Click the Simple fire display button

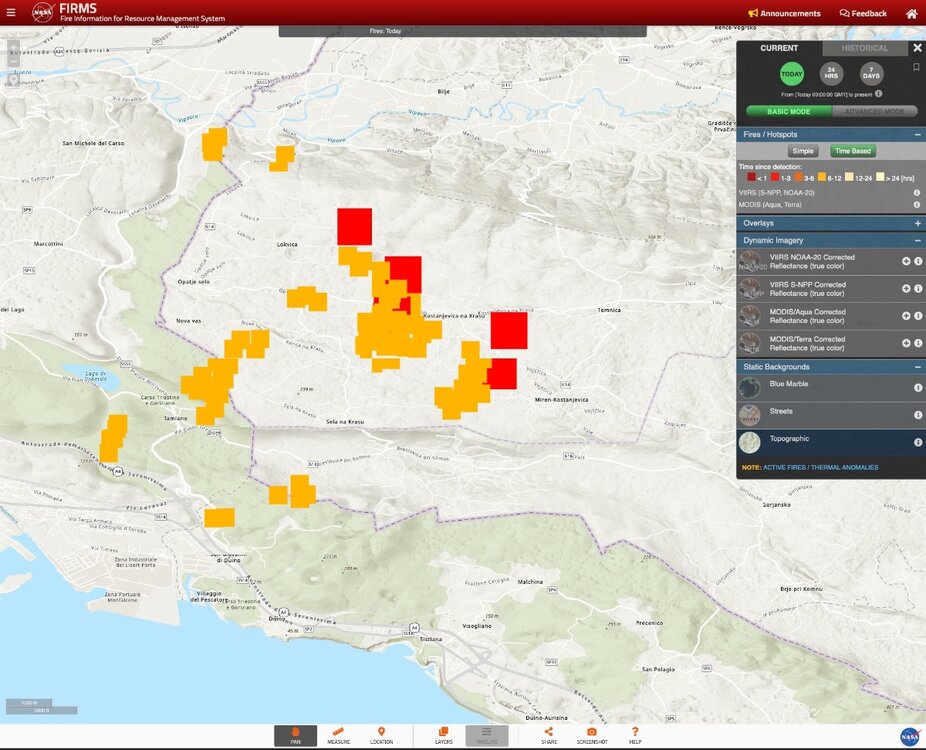pyautogui.click(x=803, y=151)
